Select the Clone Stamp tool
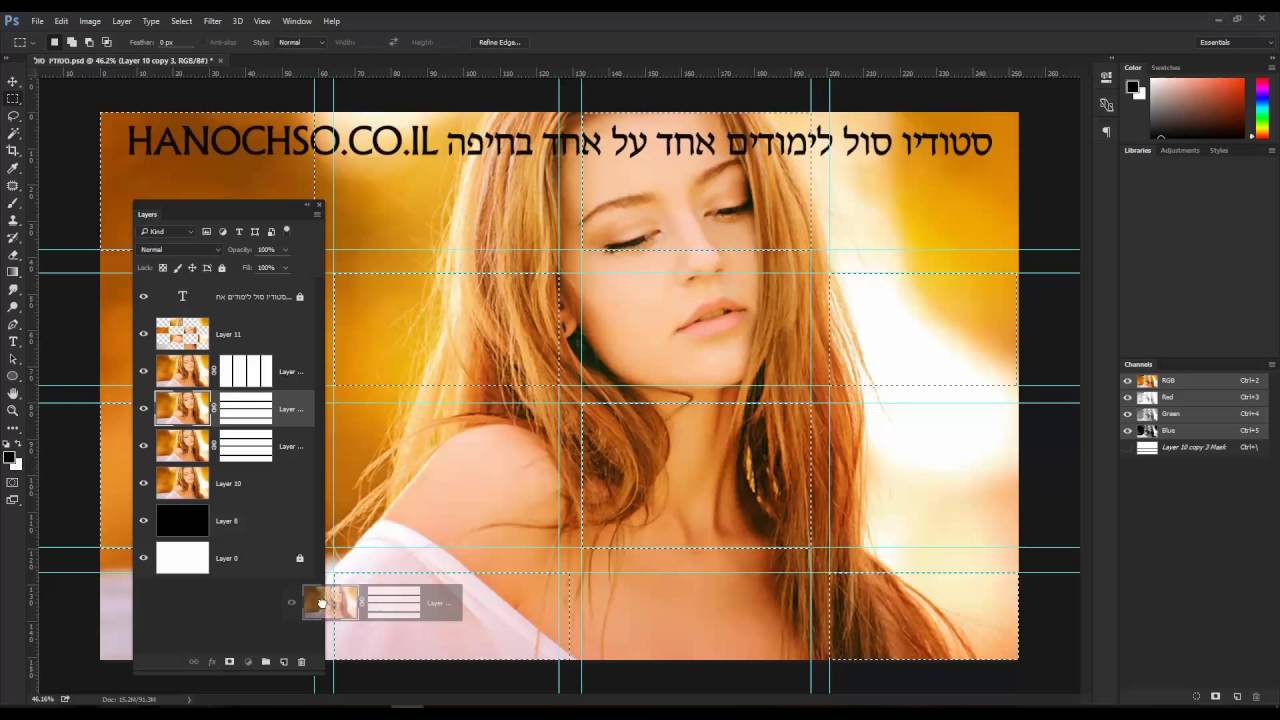1280x720 pixels. pos(13,220)
